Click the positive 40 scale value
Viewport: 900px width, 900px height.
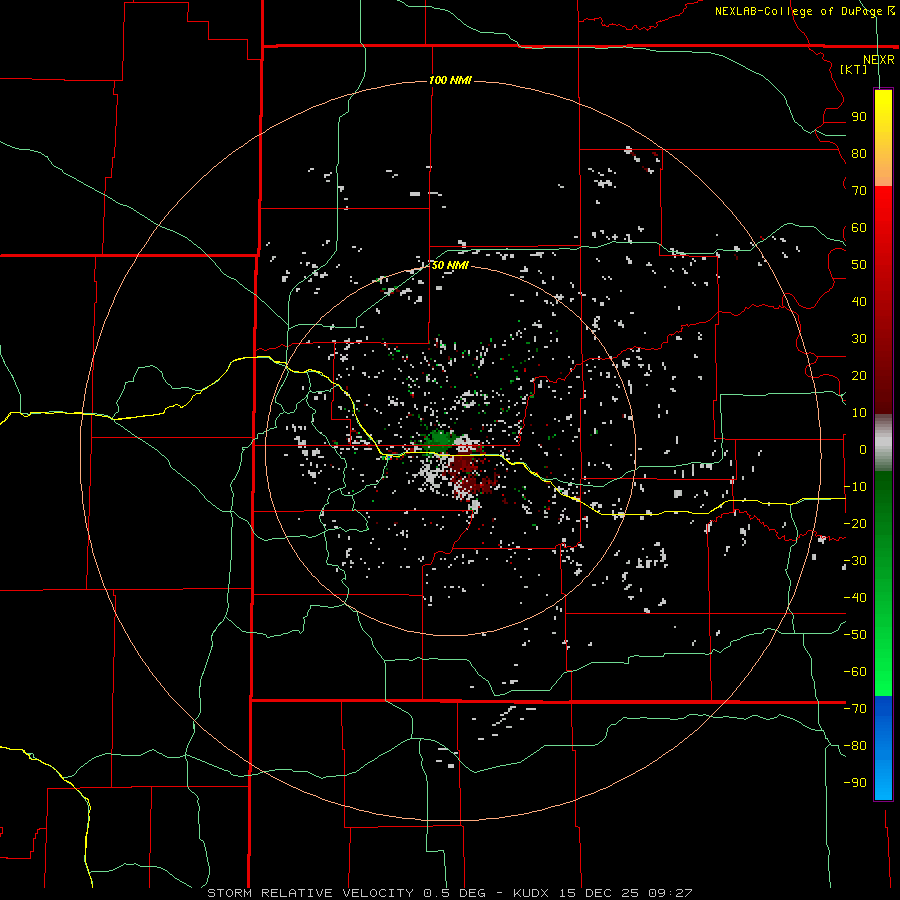click(859, 301)
